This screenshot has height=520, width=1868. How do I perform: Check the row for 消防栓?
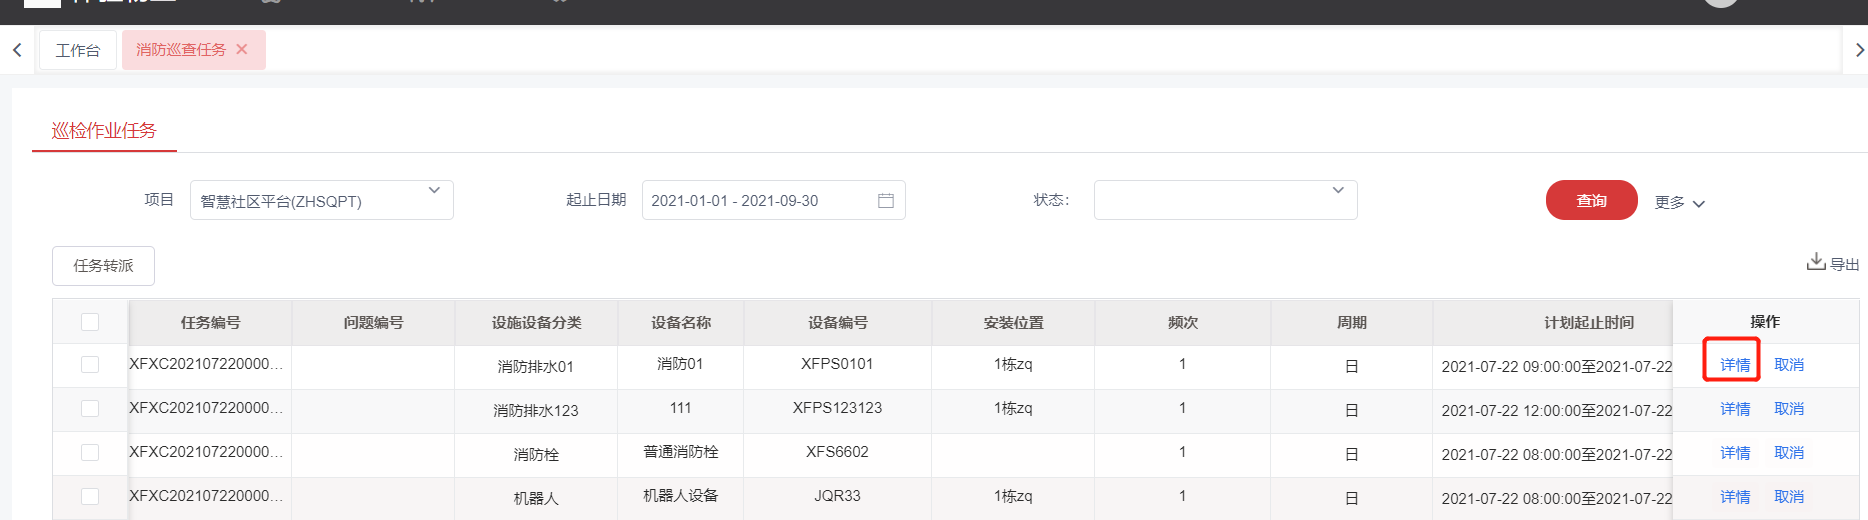(x=90, y=452)
